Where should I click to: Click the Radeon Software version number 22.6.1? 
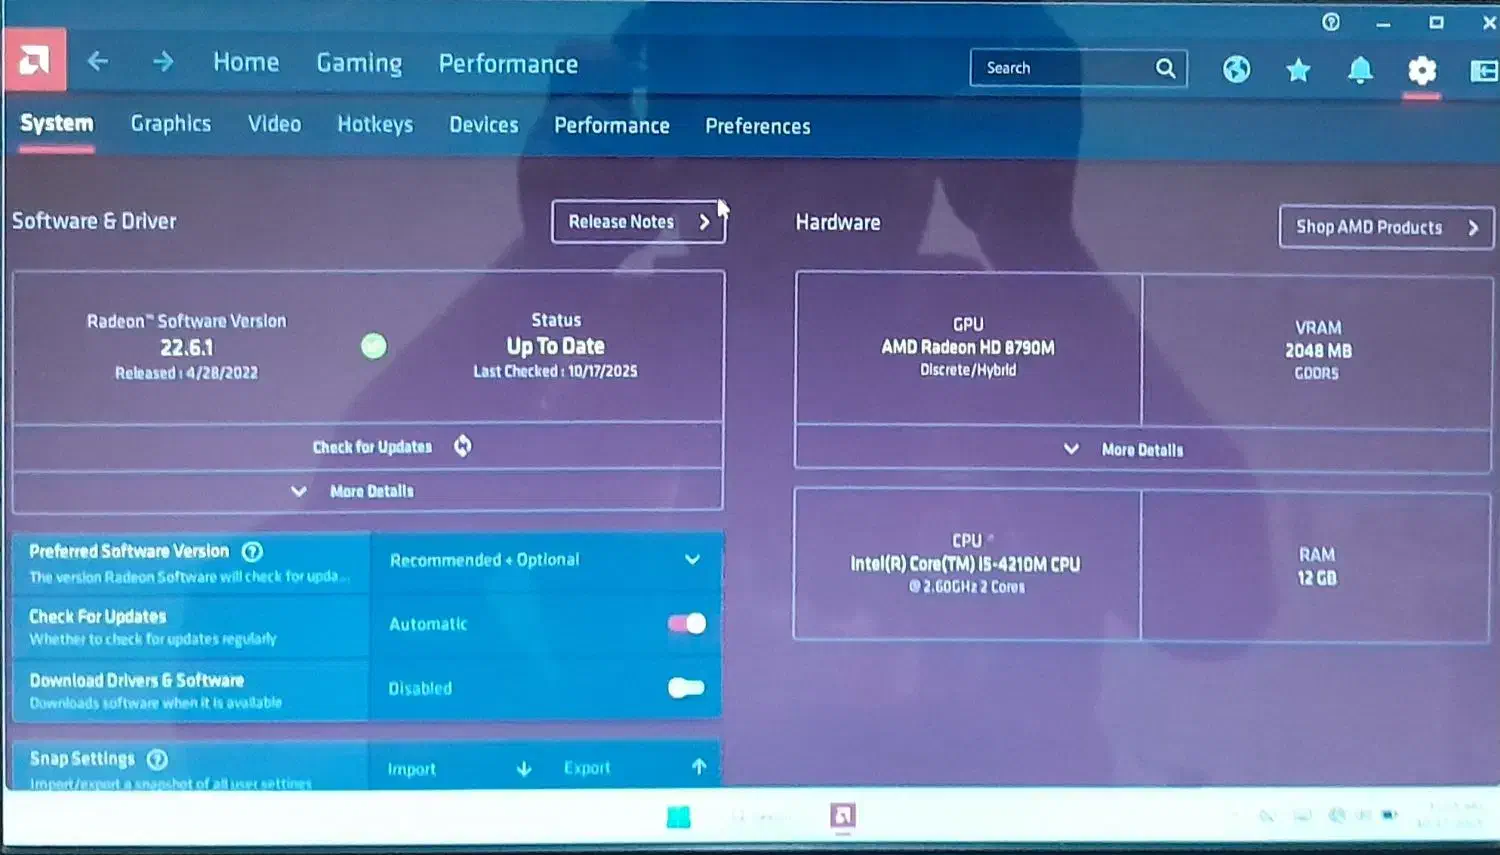[187, 348]
